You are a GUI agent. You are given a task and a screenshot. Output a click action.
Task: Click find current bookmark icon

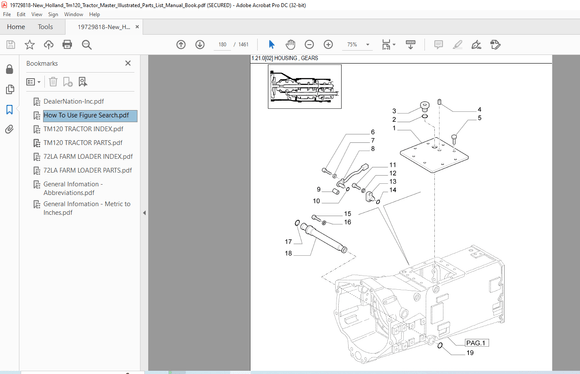tap(82, 82)
